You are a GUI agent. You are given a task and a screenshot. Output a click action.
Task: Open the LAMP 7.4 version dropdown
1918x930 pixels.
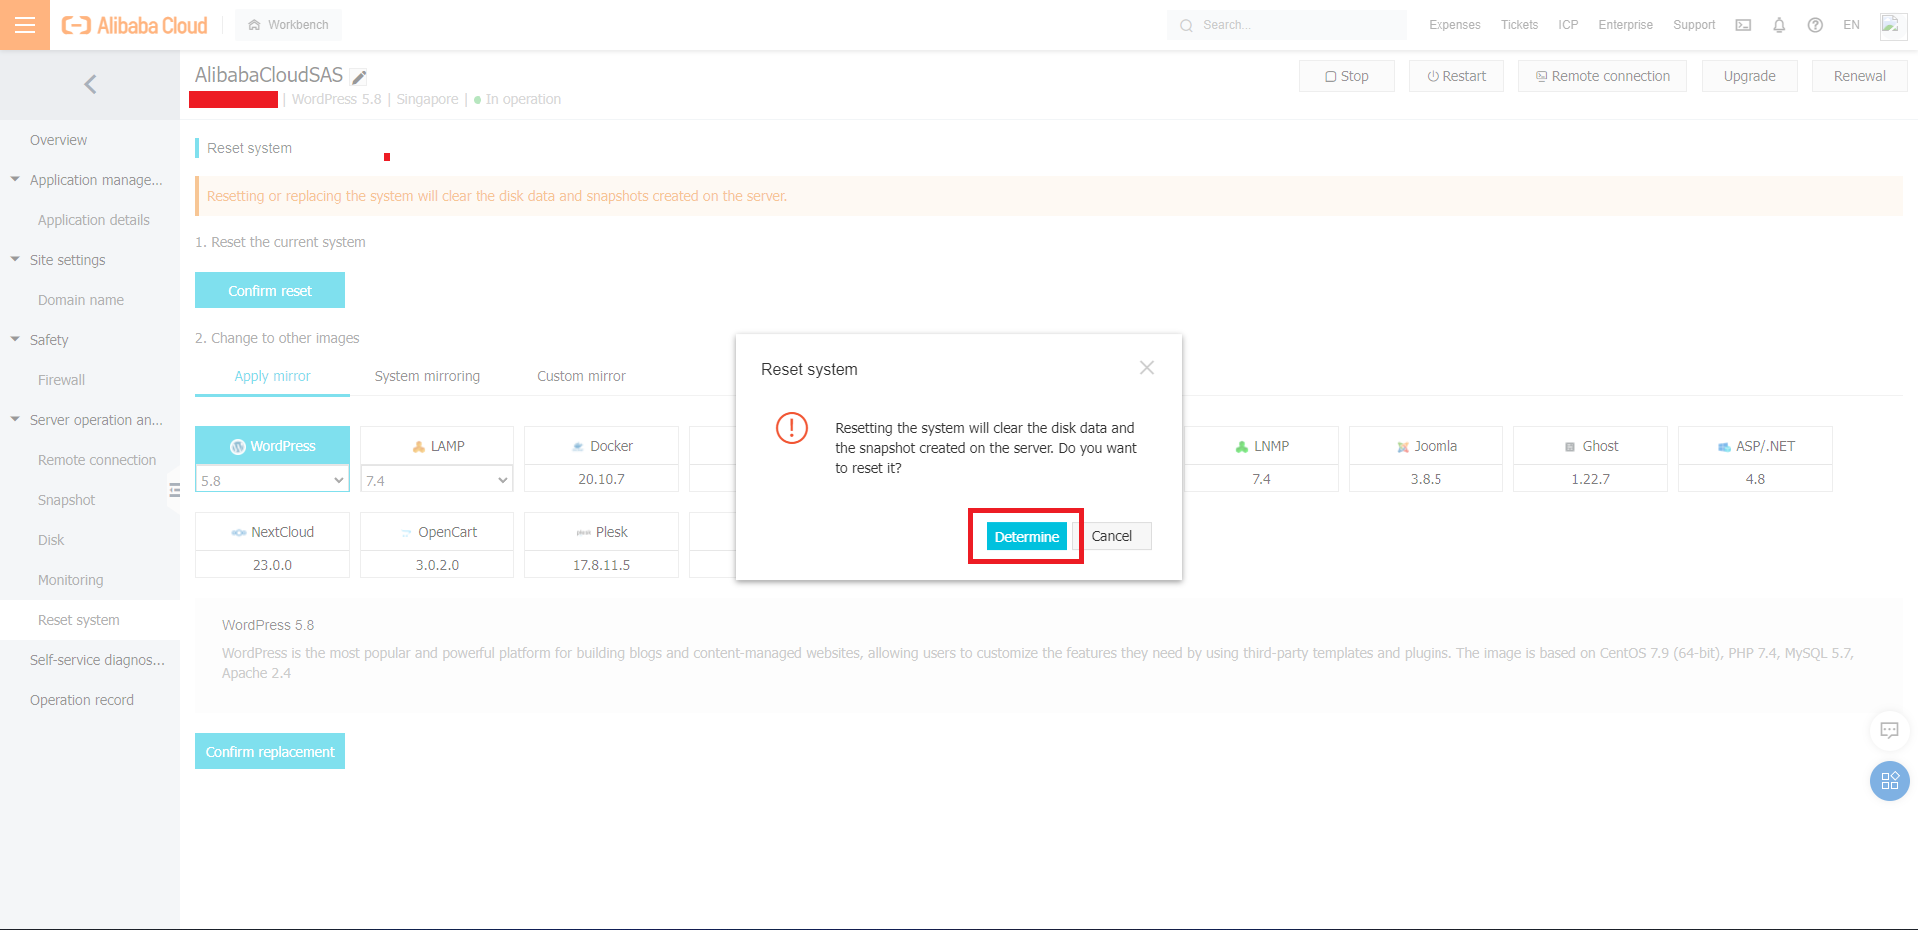[x=437, y=480]
